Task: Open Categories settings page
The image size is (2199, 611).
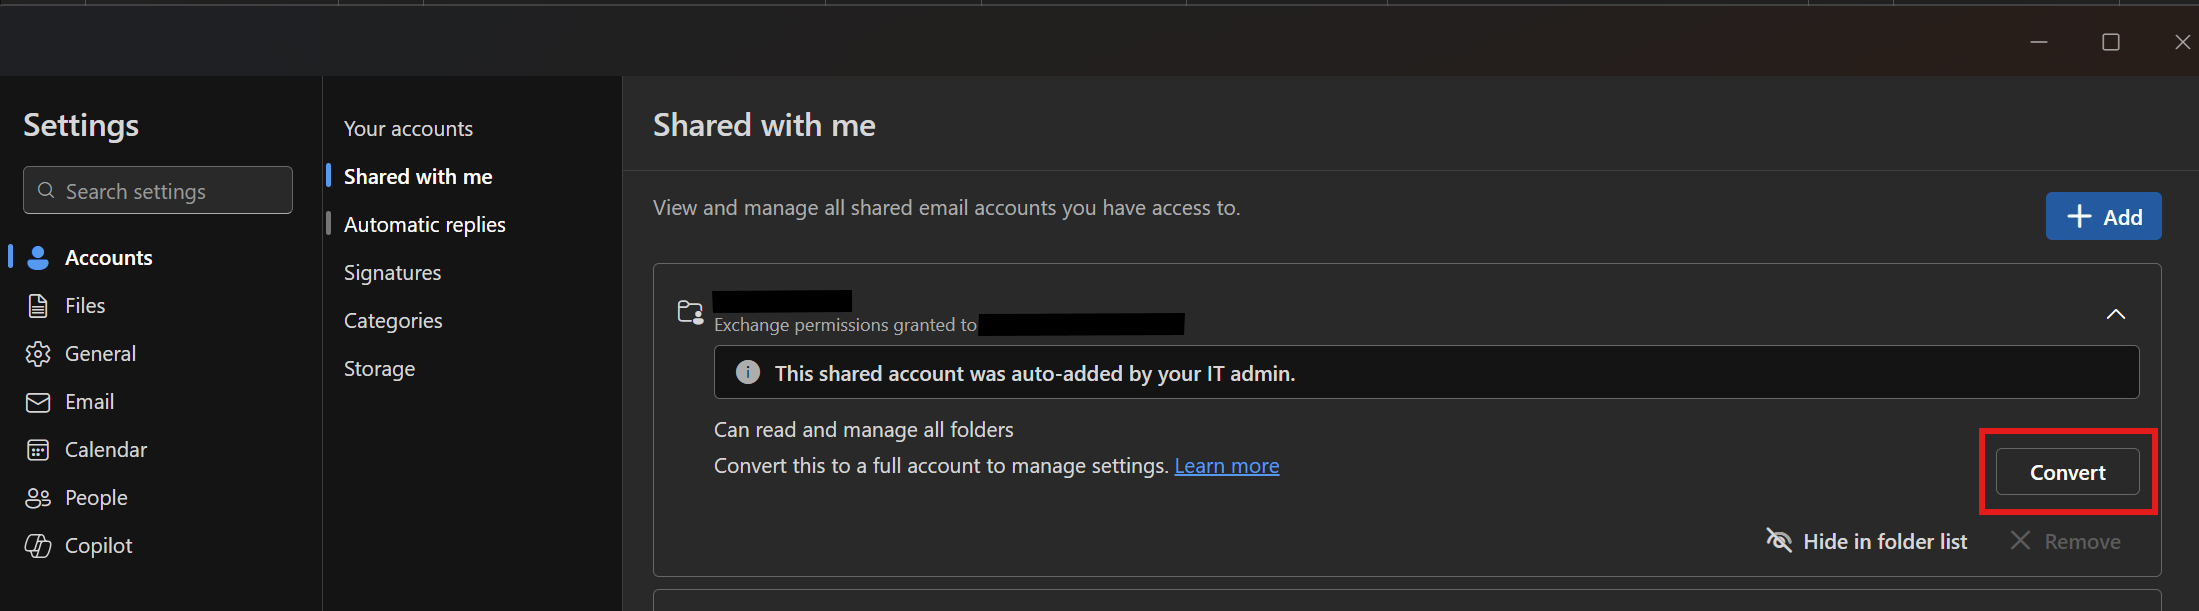Action: point(393,320)
